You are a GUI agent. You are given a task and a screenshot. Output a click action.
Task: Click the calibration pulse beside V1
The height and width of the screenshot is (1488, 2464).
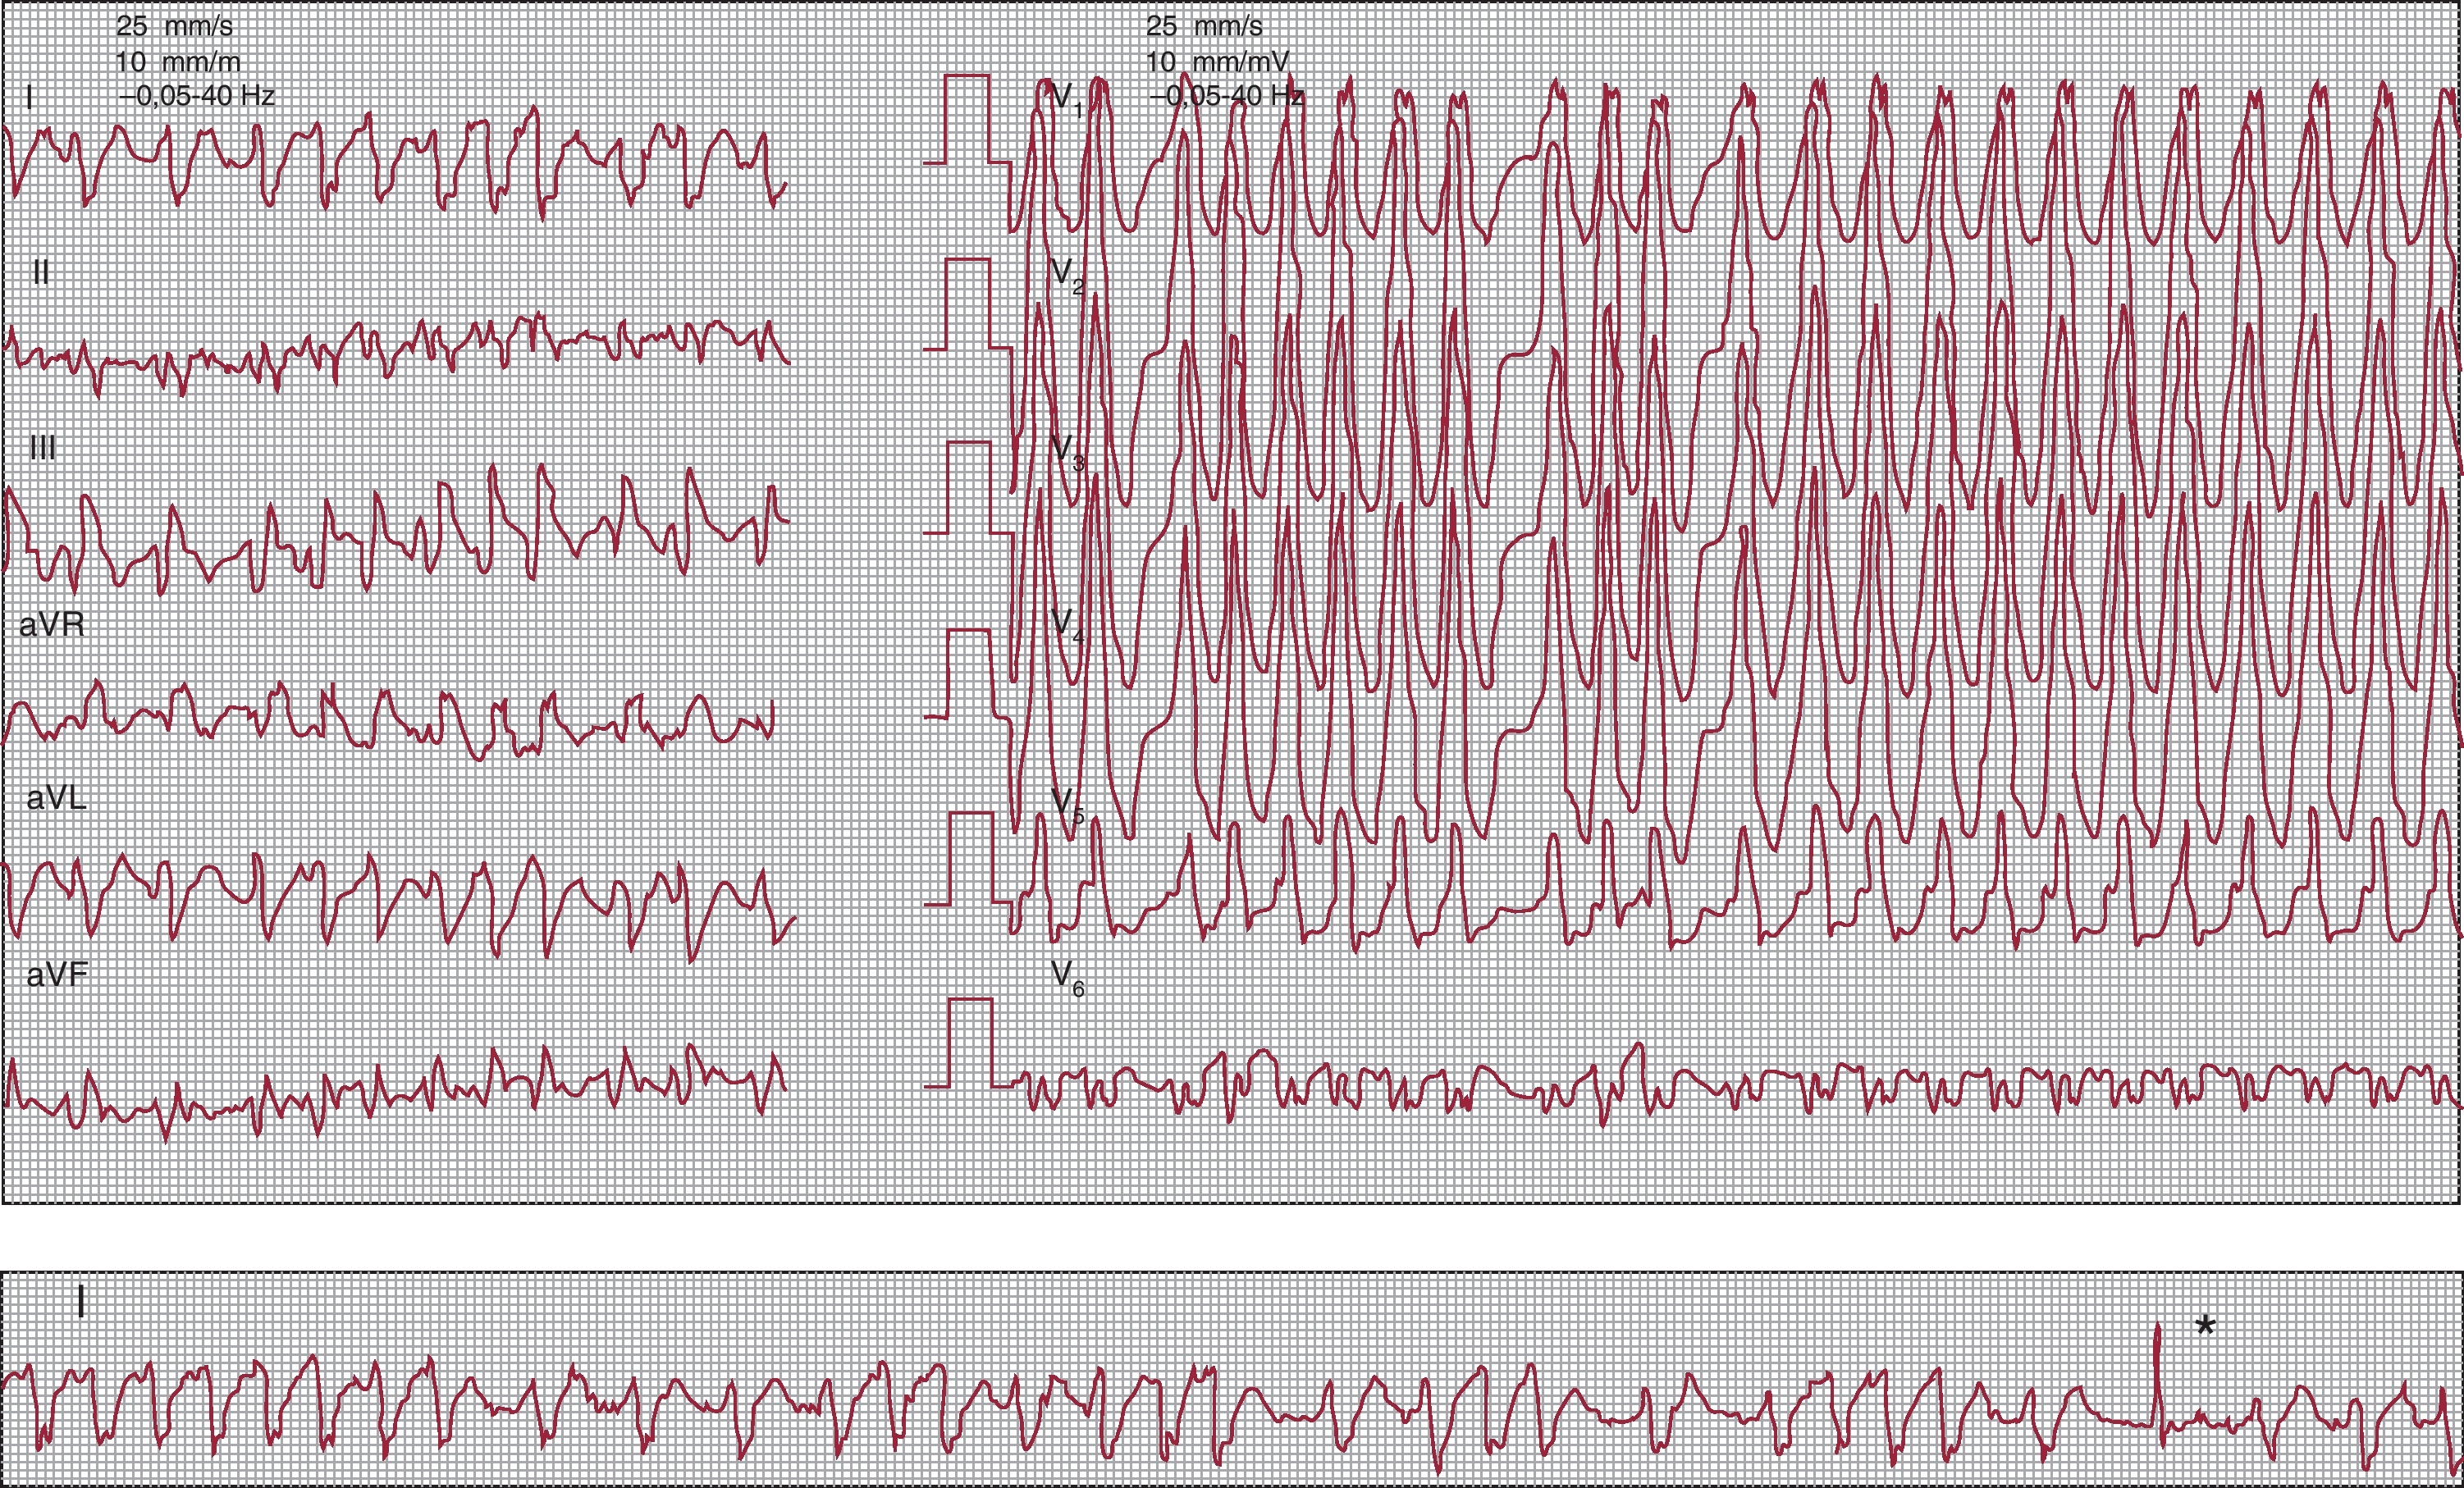(x=967, y=118)
